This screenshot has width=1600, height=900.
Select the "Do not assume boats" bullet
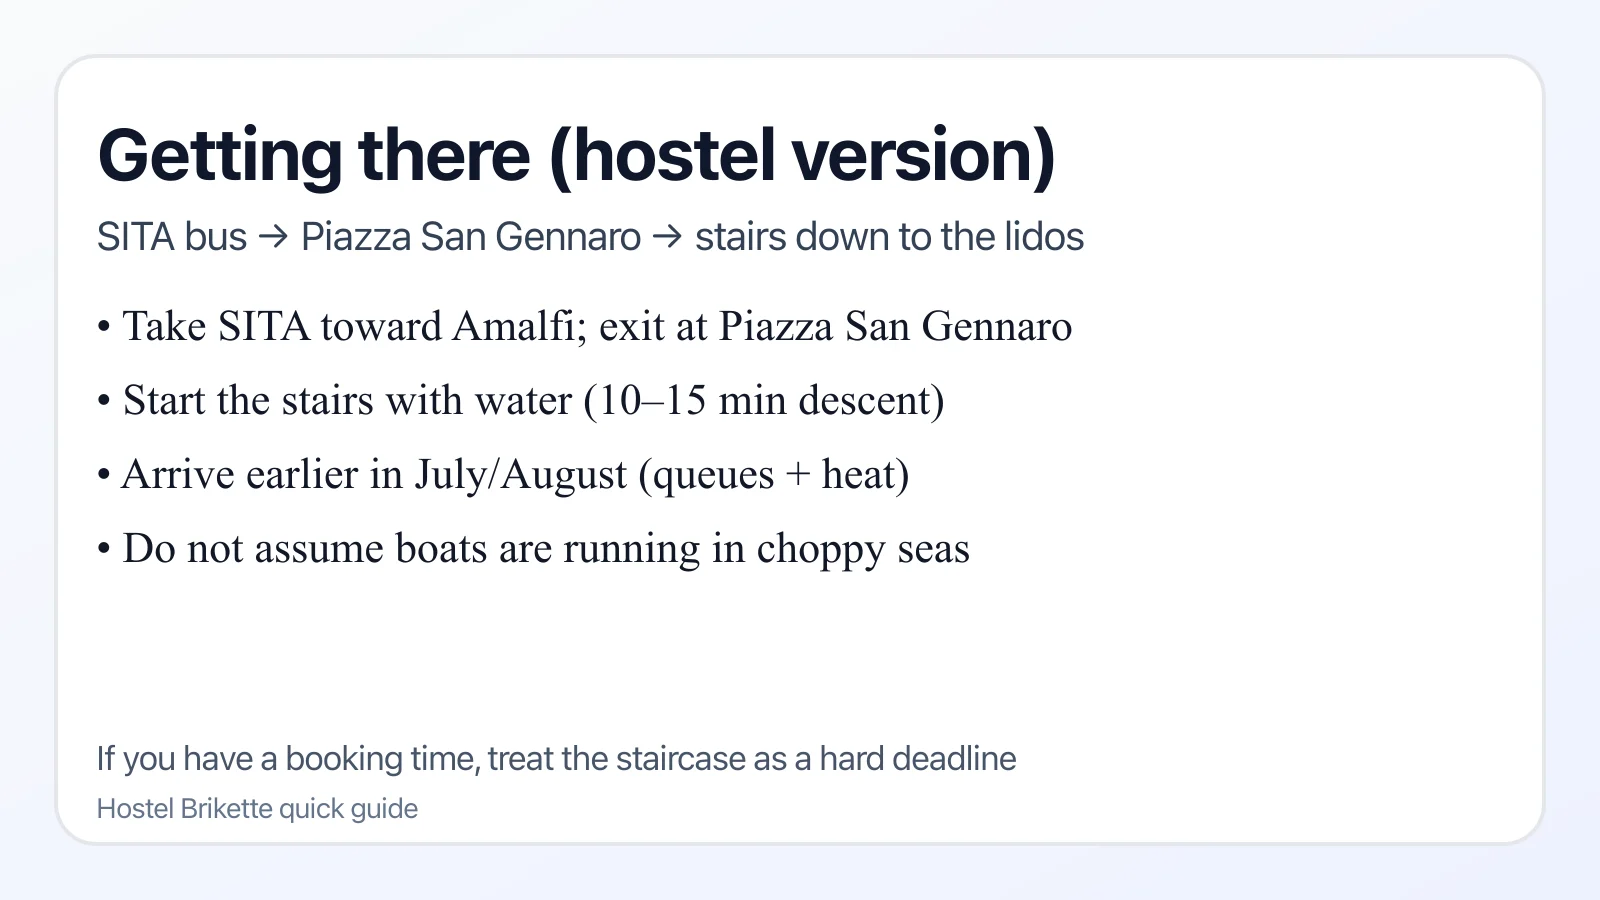click(x=546, y=549)
